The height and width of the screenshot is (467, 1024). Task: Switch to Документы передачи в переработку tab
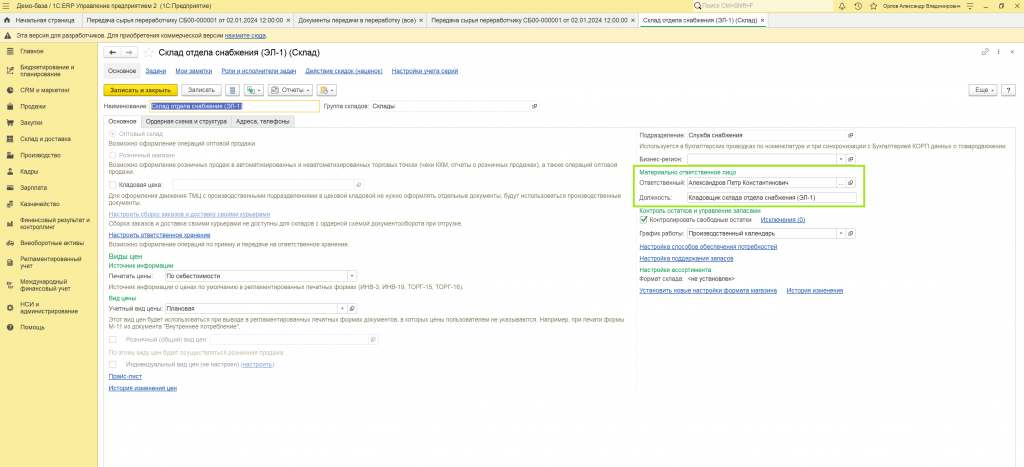(356, 20)
